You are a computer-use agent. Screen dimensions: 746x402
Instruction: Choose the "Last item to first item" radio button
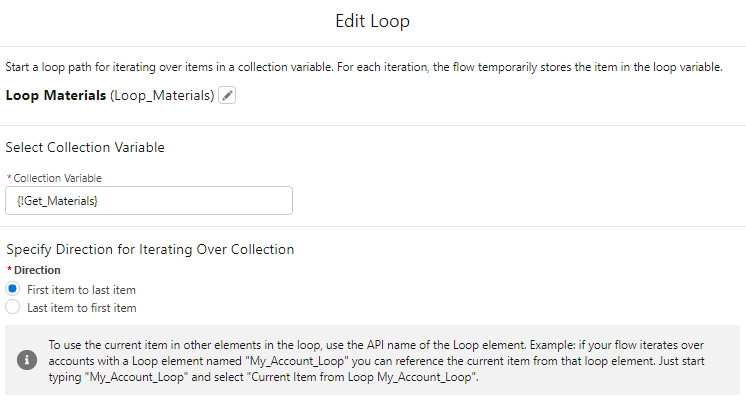13,307
